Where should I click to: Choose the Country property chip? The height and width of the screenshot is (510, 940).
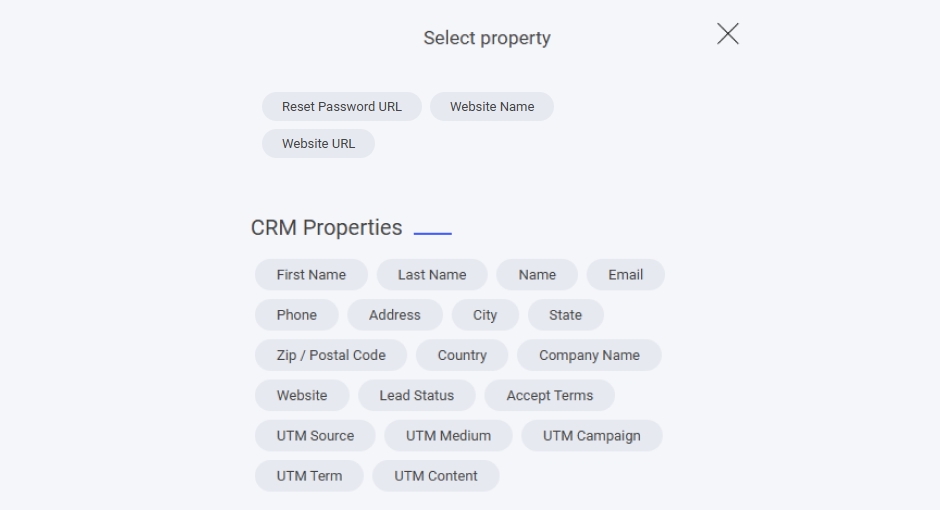(x=462, y=355)
